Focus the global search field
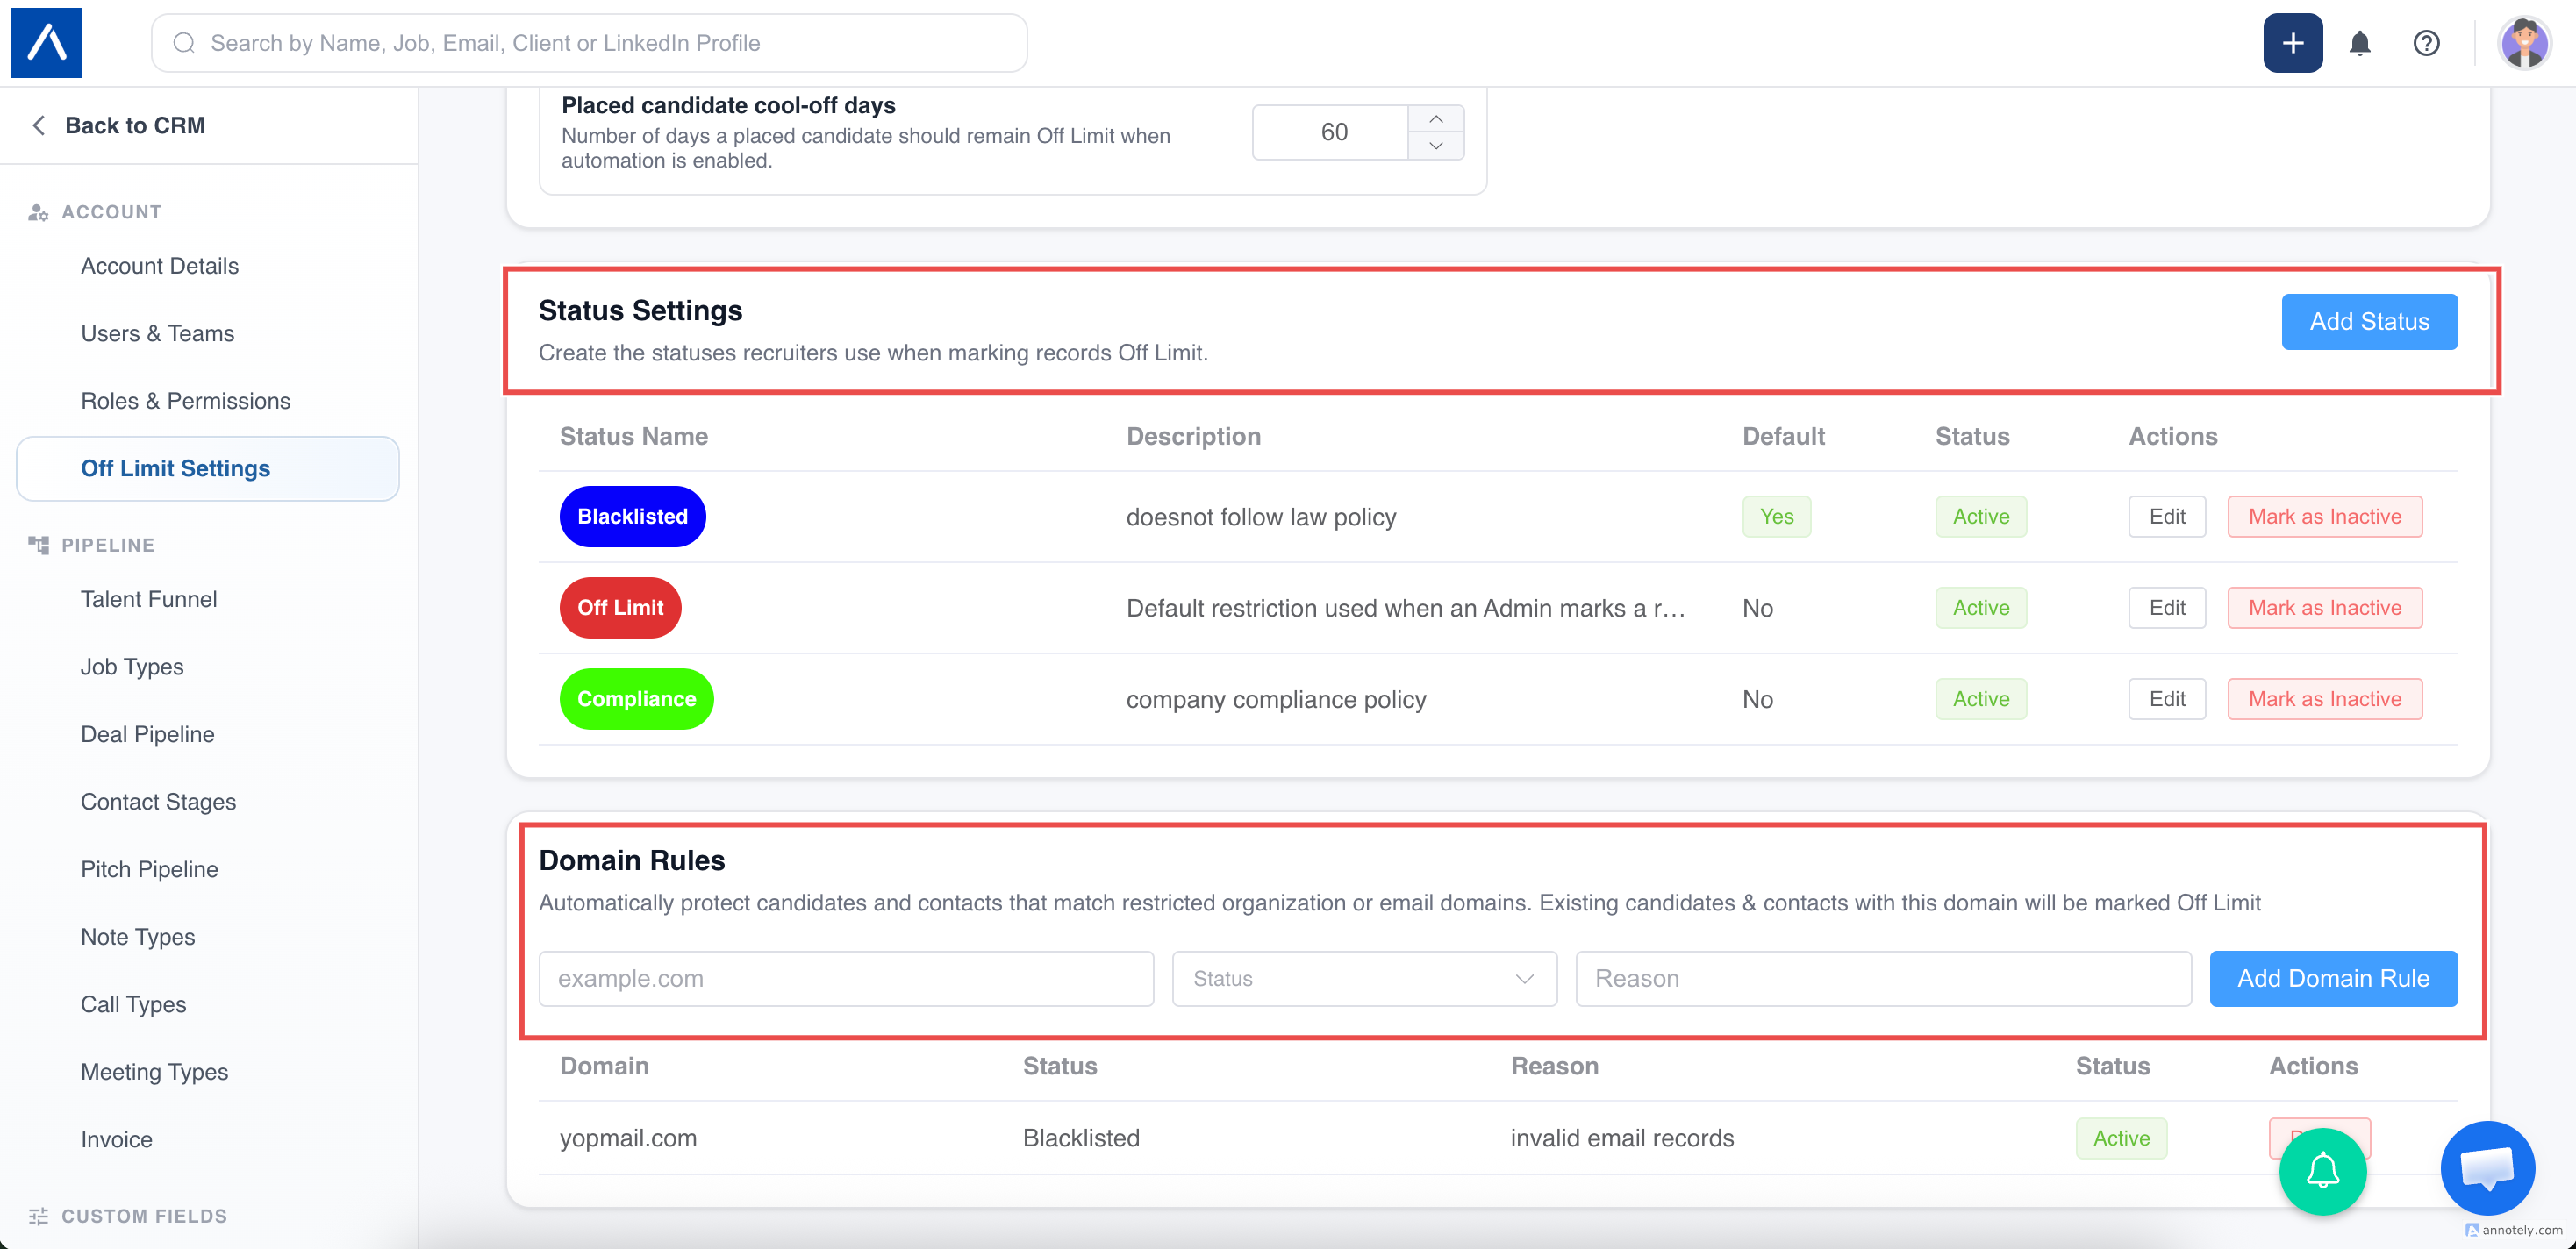Viewport: 2576px width, 1249px height. pyautogui.click(x=589, y=43)
